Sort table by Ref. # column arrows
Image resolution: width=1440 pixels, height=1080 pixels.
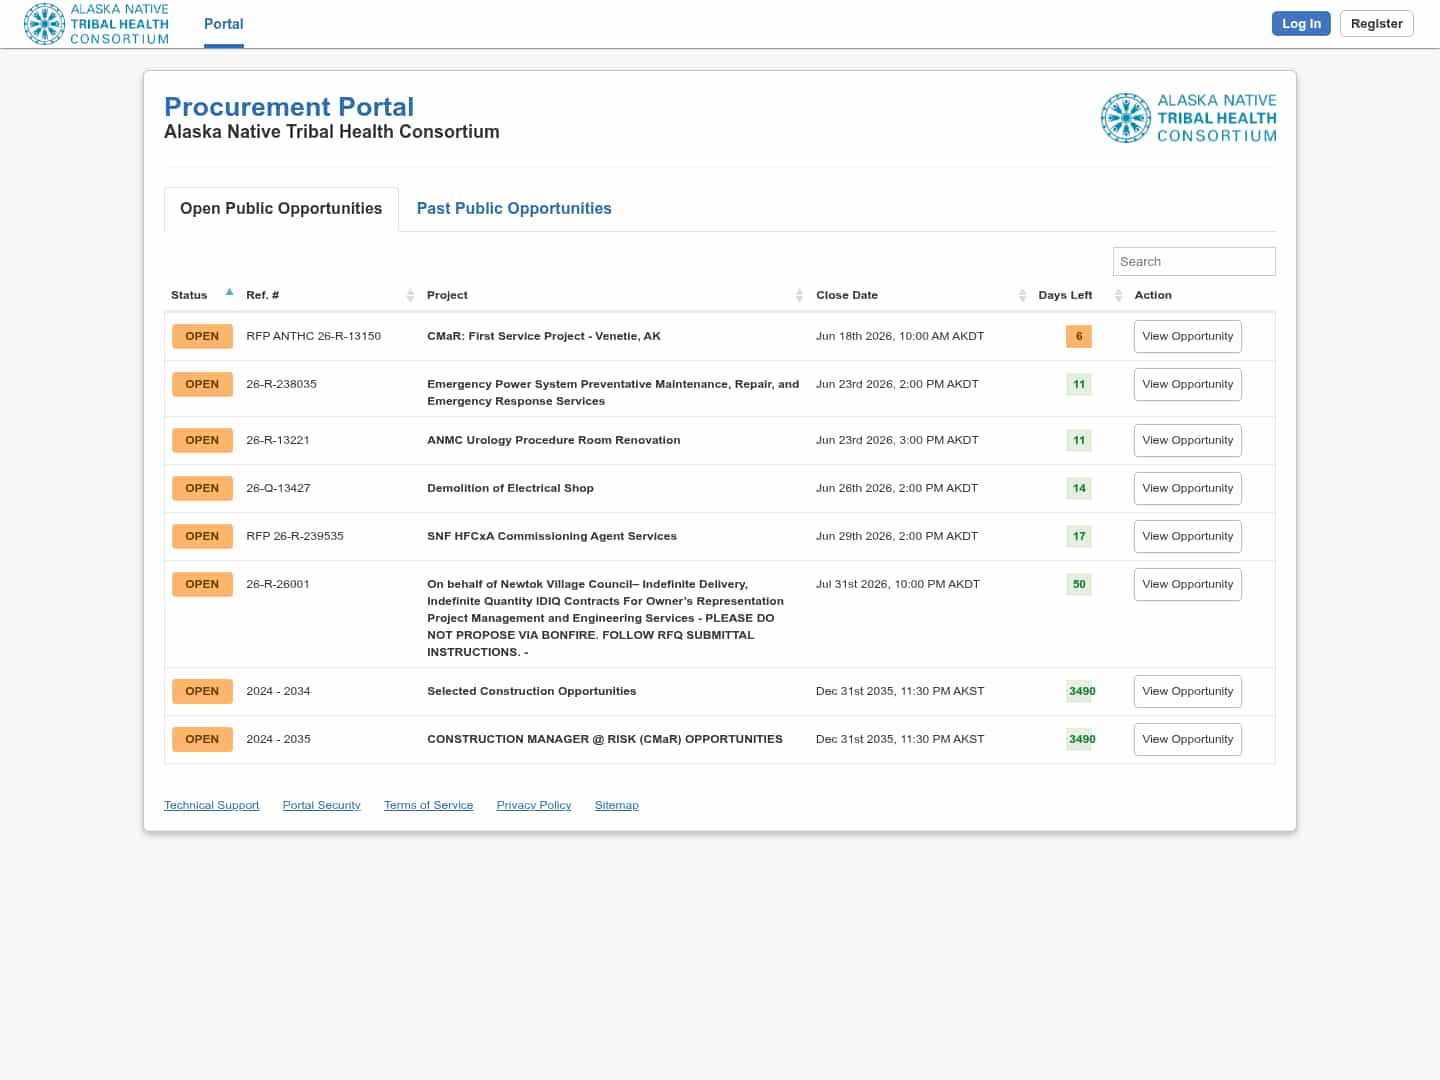[x=410, y=295]
